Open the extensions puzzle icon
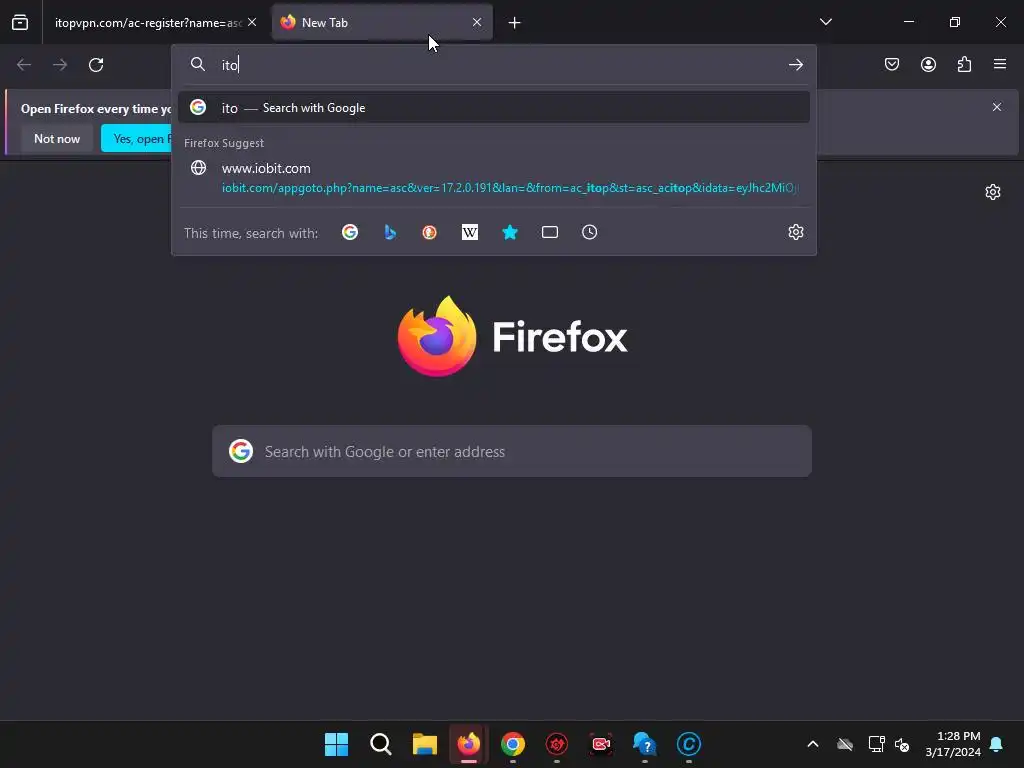Screen dimensions: 1024x768 [964, 64]
